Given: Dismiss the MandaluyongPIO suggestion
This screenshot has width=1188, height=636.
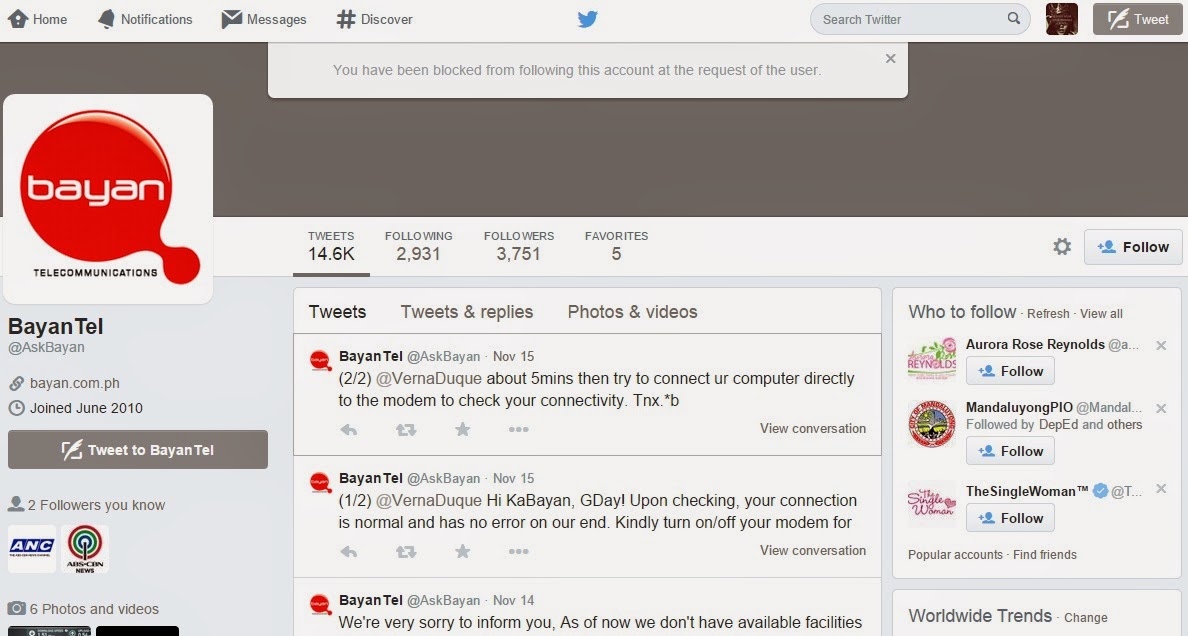Looking at the screenshot, I should point(1161,408).
